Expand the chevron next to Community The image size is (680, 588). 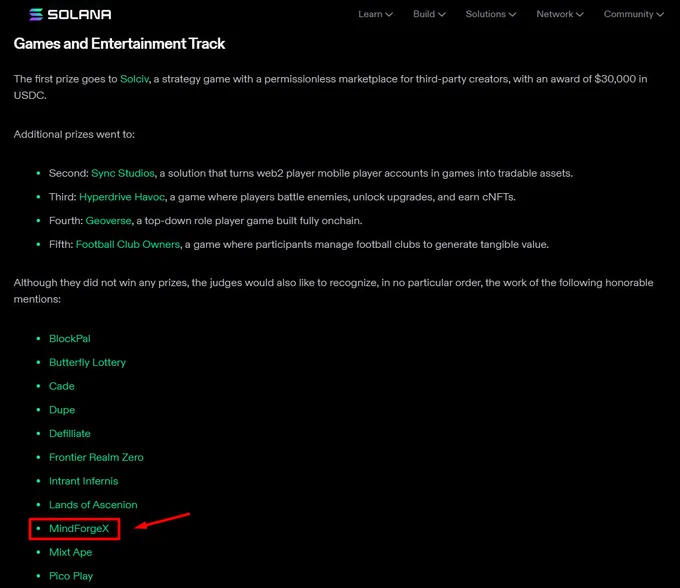tap(660, 15)
